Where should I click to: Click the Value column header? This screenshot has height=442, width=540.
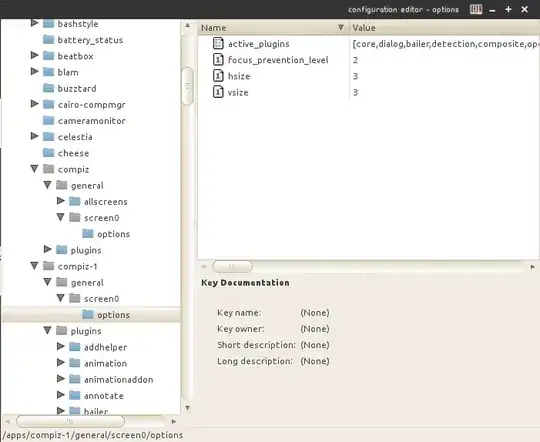point(445,28)
